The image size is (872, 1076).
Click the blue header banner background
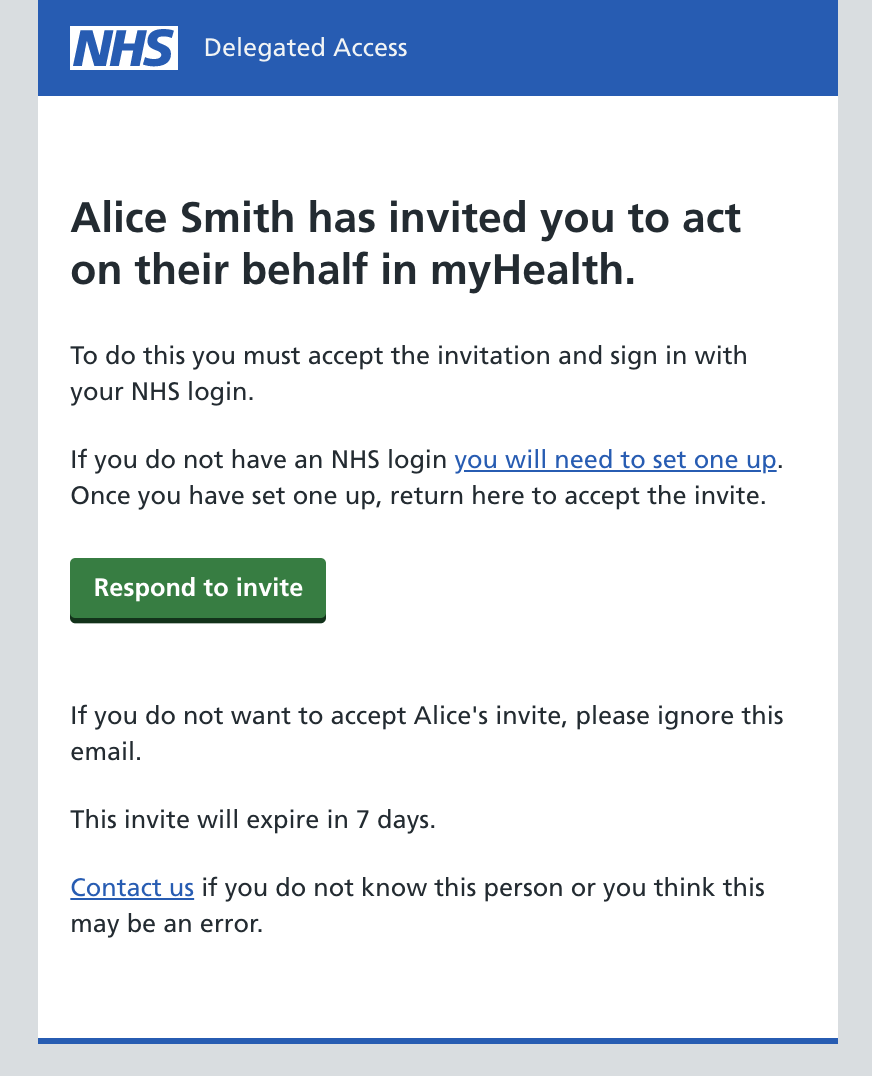617,48
